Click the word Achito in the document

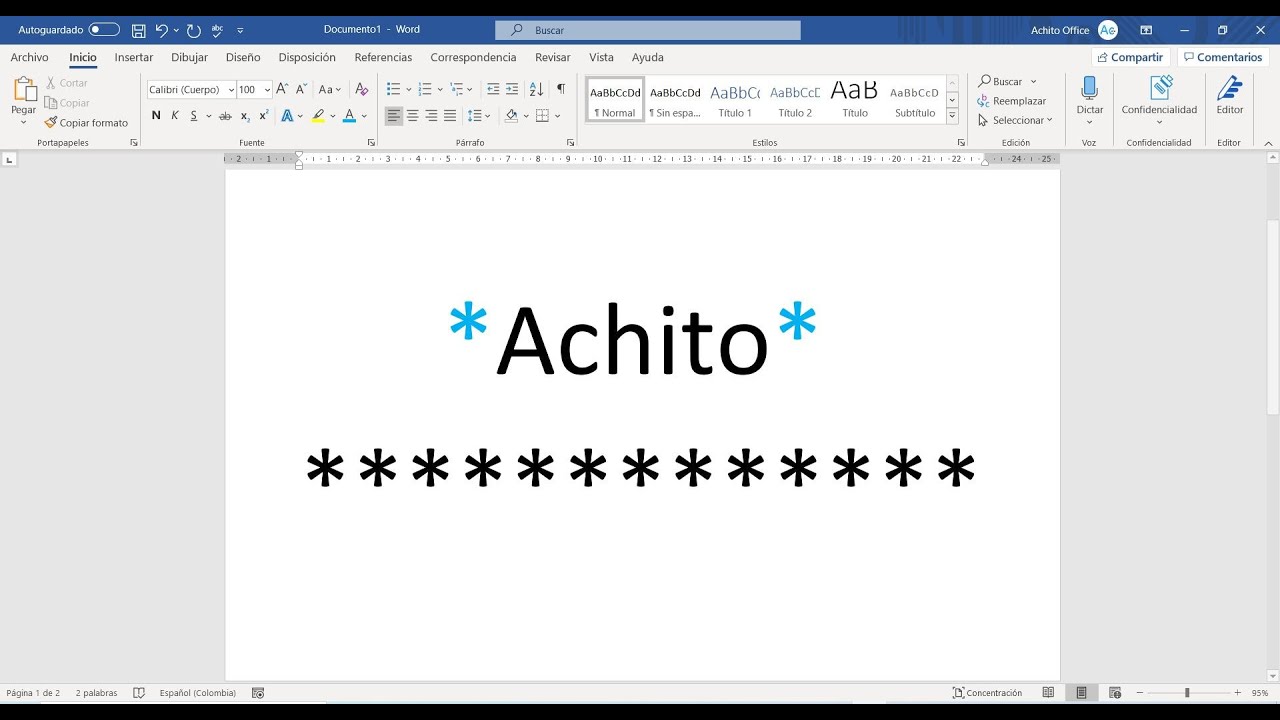pyautogui.click(x=632, y=340)
